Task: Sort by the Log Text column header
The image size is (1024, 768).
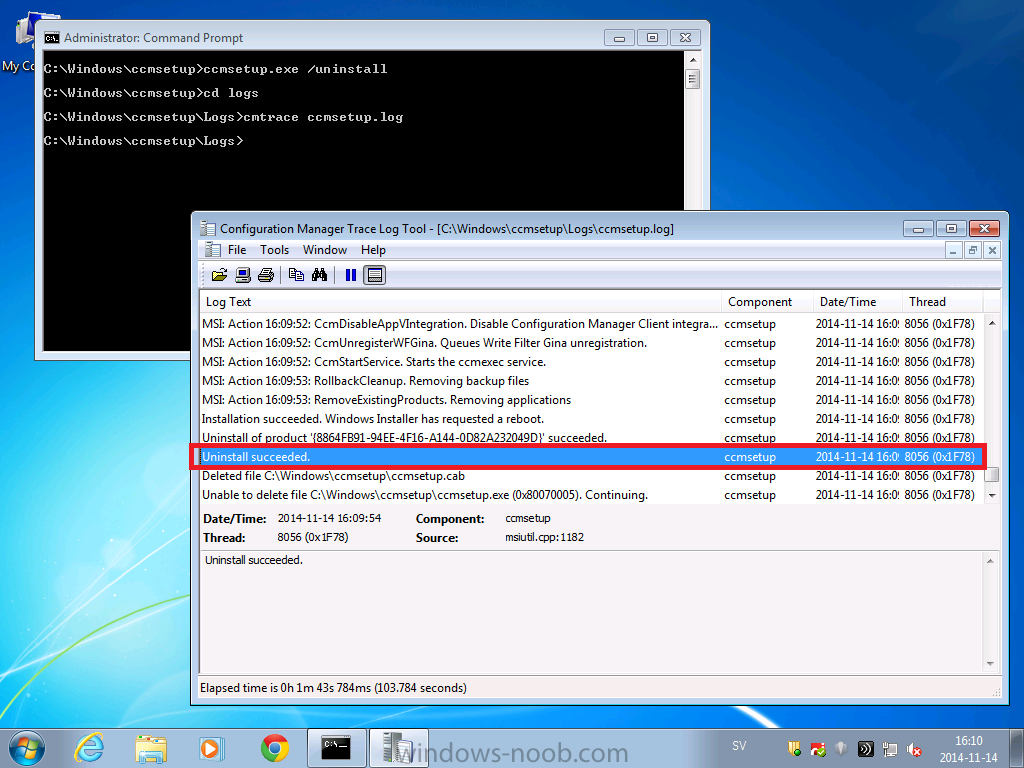Action: click(x=460, y=302)
